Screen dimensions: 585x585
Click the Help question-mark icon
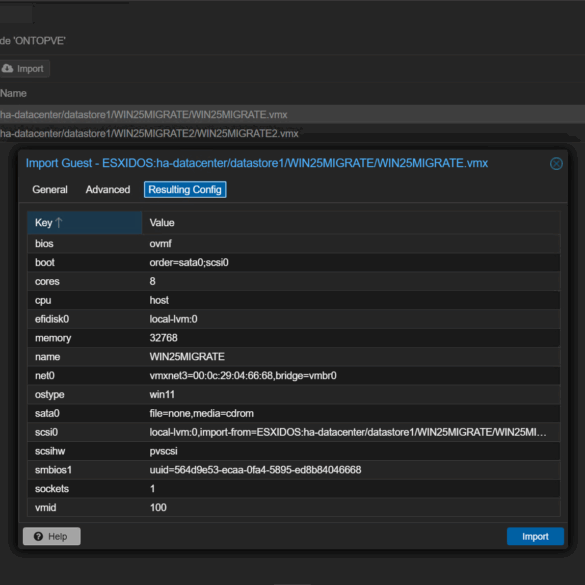(x=38, y=536)
